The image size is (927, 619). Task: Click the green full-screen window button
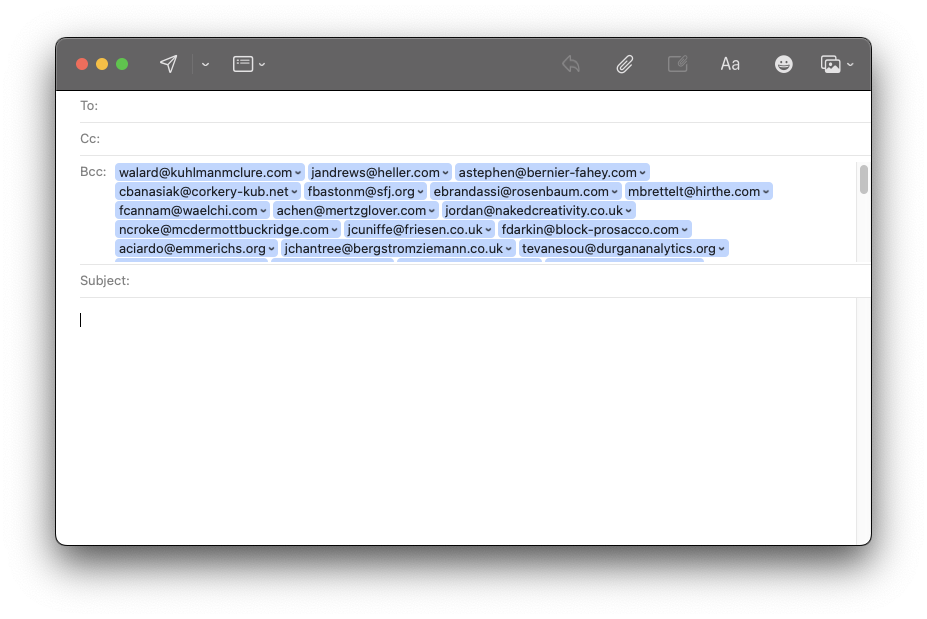point(122,64)
